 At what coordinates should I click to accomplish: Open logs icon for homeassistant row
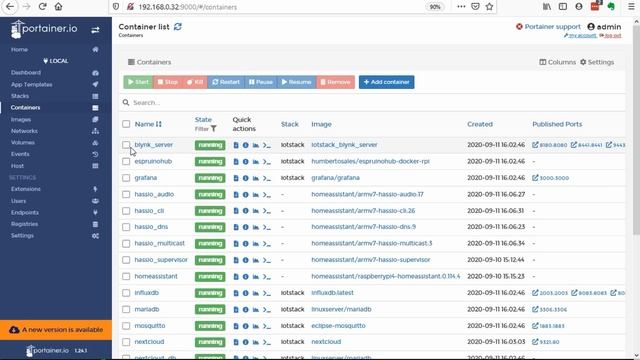(236, 277)
